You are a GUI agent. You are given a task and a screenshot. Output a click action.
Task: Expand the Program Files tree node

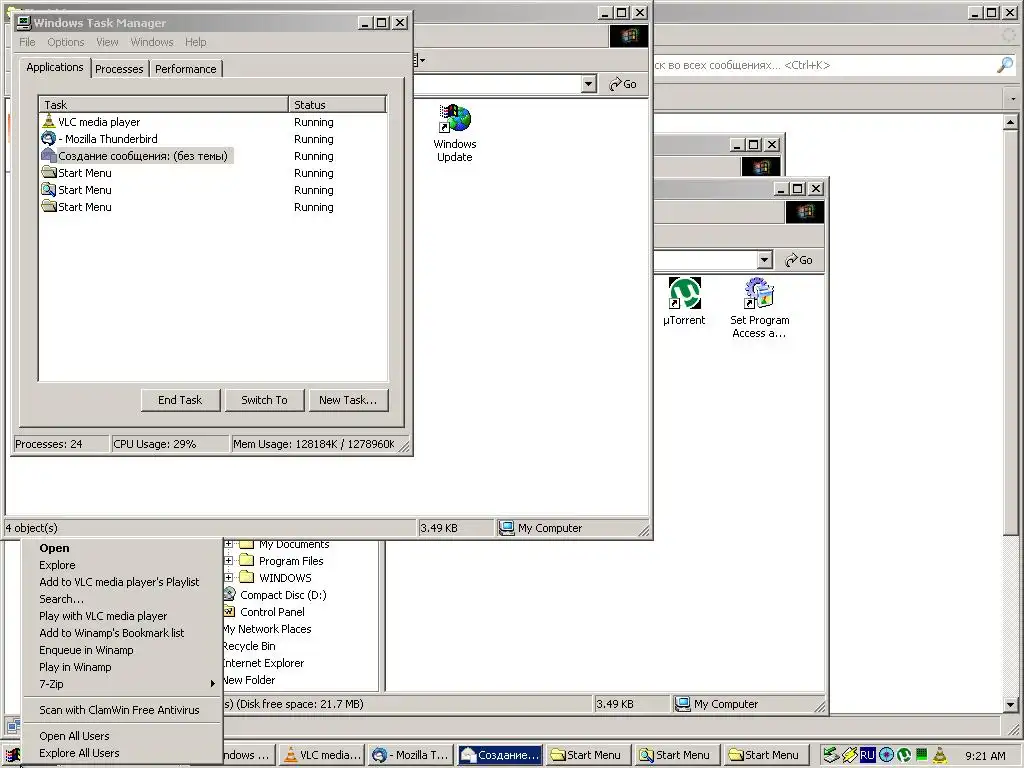[229, 560]
